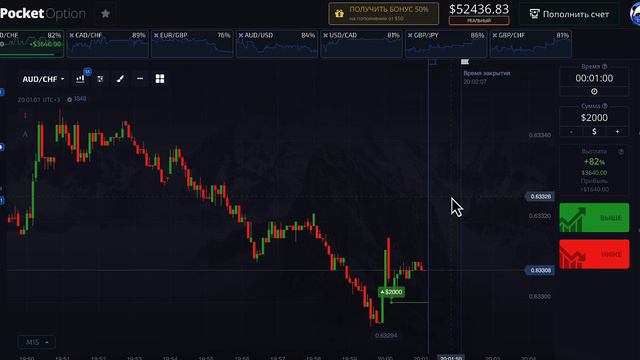Open the M15 timeframe dropdown
The height and width of the screenshot is (360, 640).
(36, 342)
